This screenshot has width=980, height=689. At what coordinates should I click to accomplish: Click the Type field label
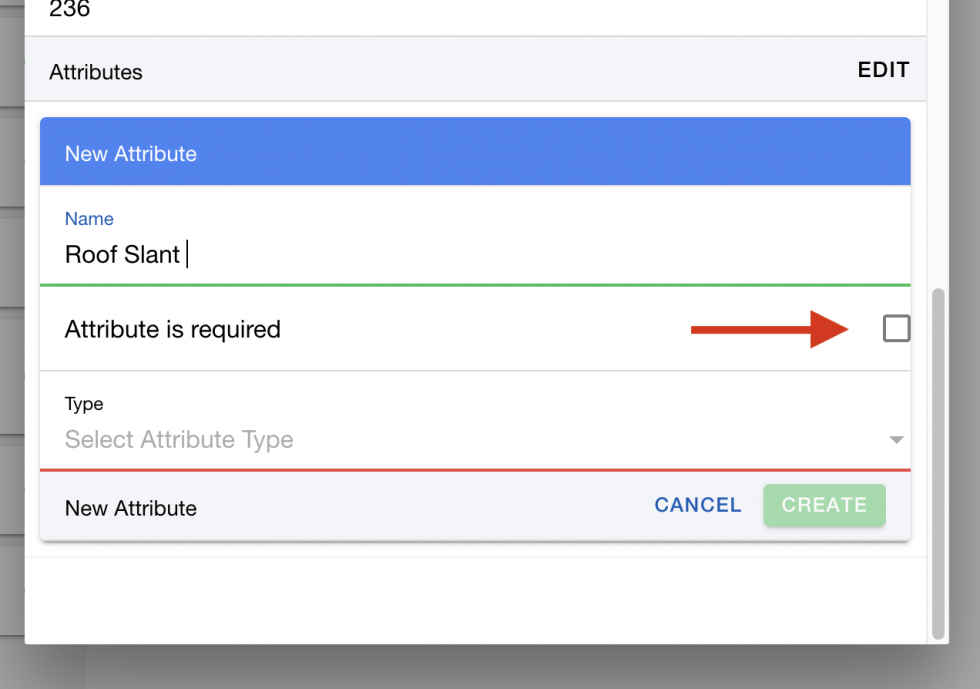[x=84, y=404]
